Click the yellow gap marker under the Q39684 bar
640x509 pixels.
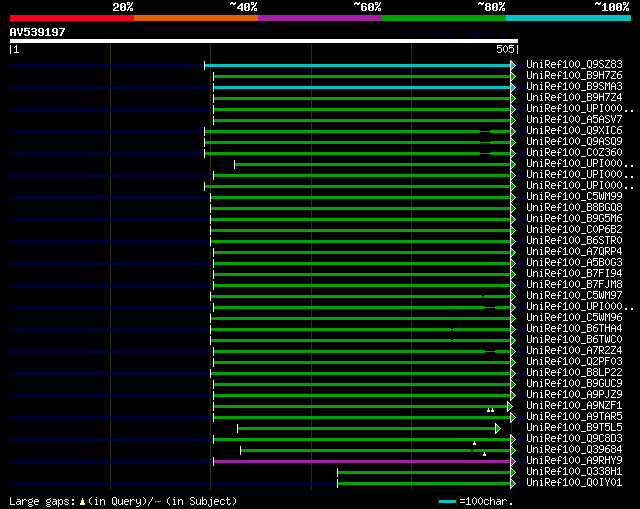tap(484, 454)
